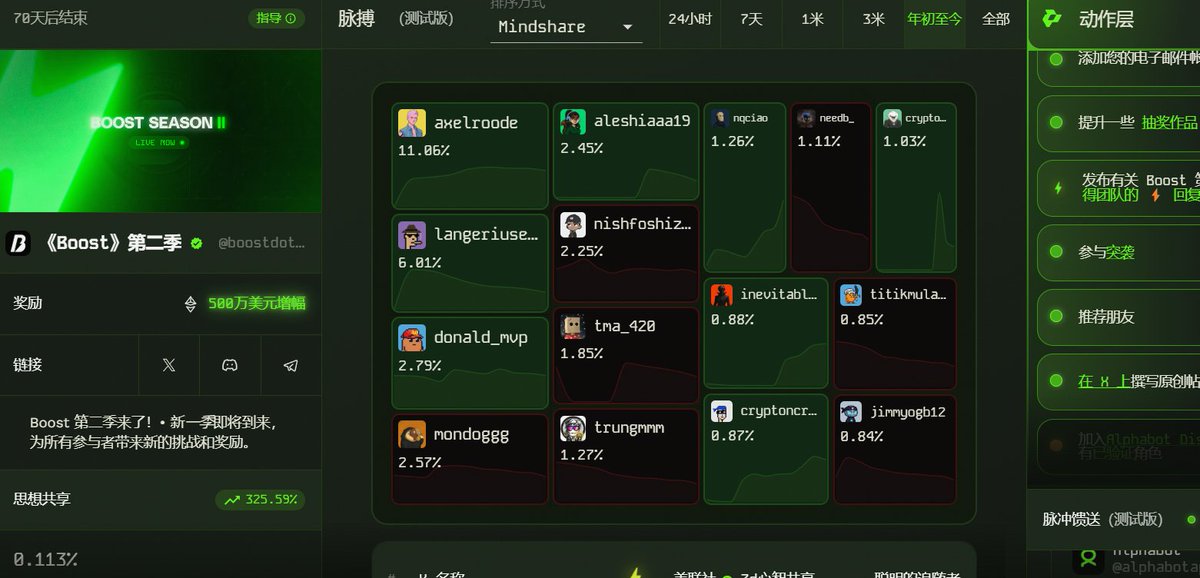Click donald_mvp's avatar
1200x578 pixels.
(412, 338)
